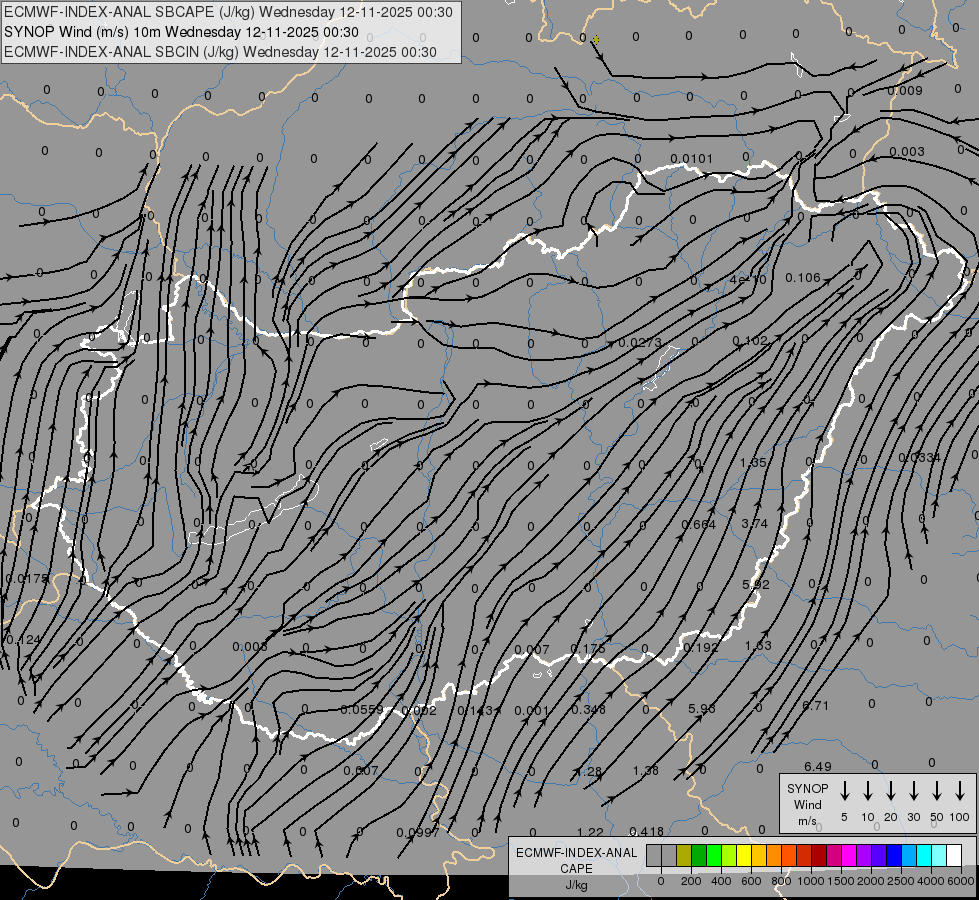Click the SBCAPE title line
This screenshot has width=979, height=900.
(x=228, y=12)
